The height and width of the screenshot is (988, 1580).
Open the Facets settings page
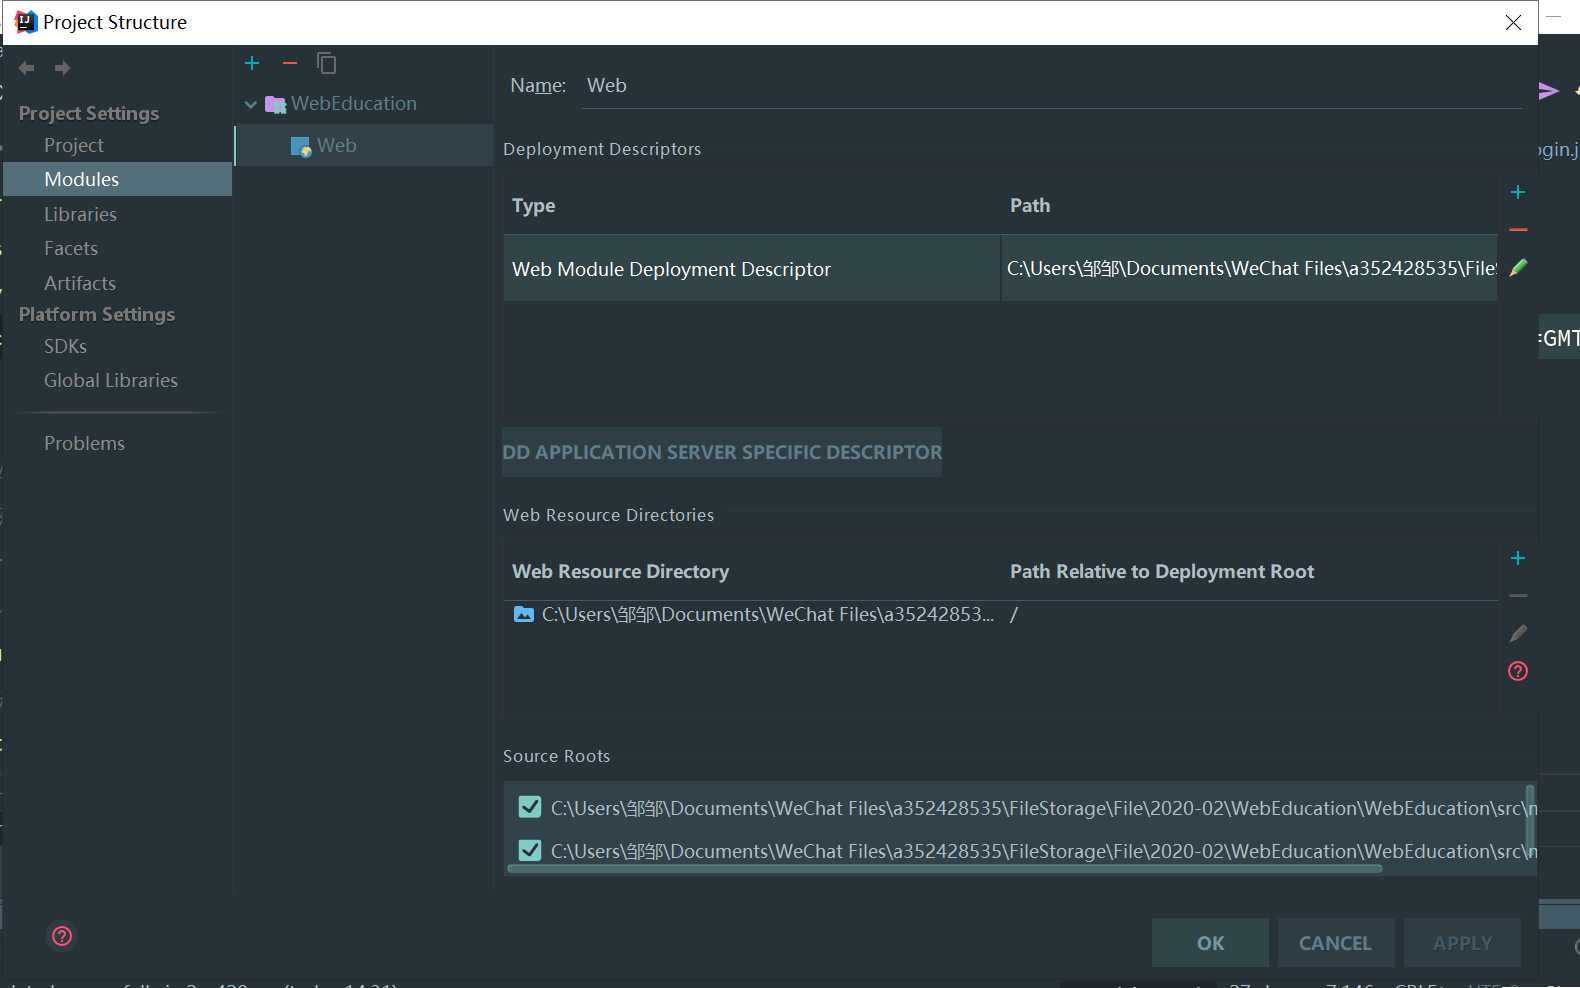(x=71, y=248)
